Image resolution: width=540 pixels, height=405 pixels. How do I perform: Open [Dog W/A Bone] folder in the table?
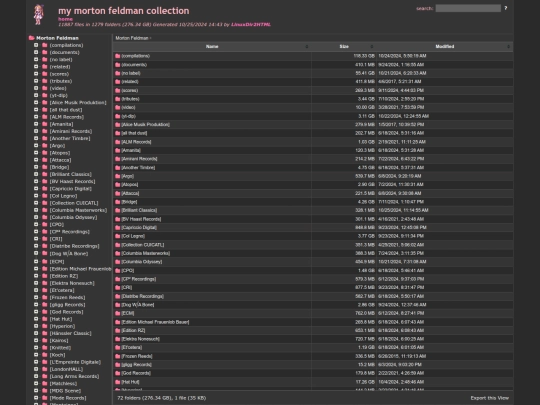coord(138,305)
